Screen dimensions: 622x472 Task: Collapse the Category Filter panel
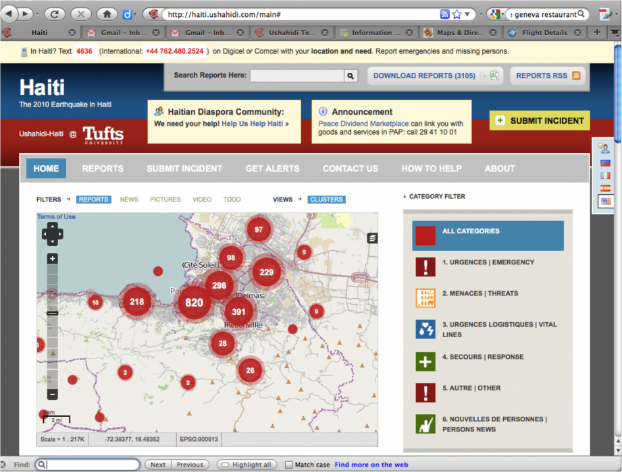coord(406,196)
